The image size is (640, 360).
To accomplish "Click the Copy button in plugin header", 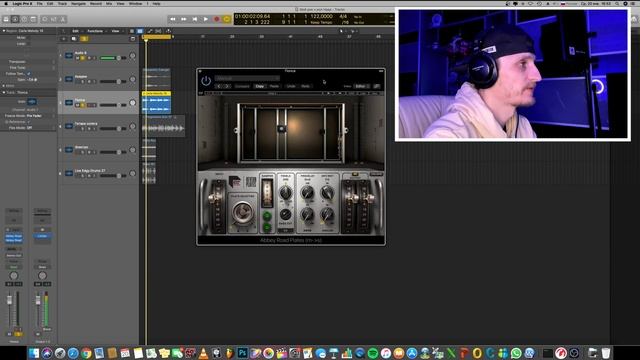I will click(x=260, y=87).
